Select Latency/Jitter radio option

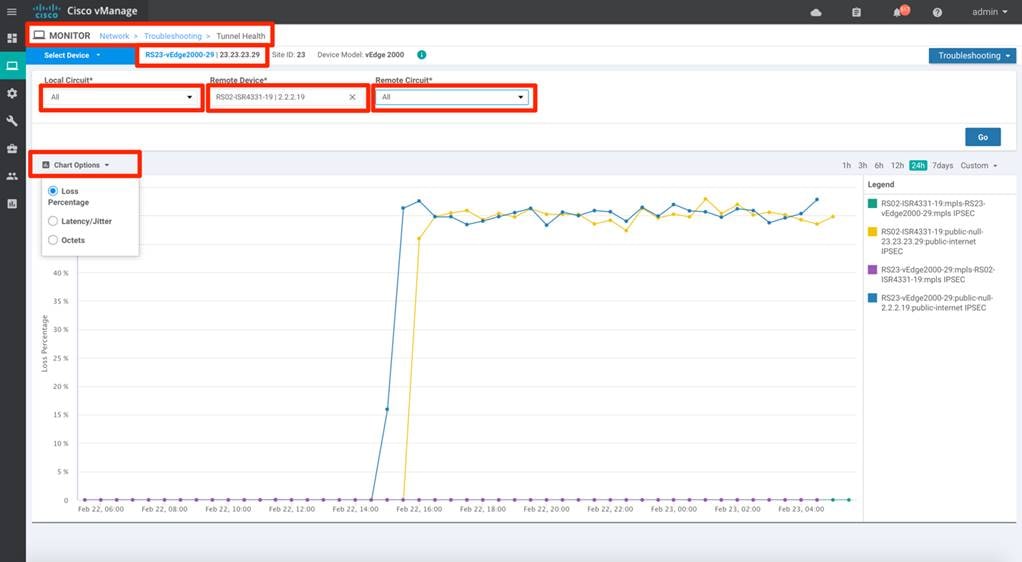point(53,221)
